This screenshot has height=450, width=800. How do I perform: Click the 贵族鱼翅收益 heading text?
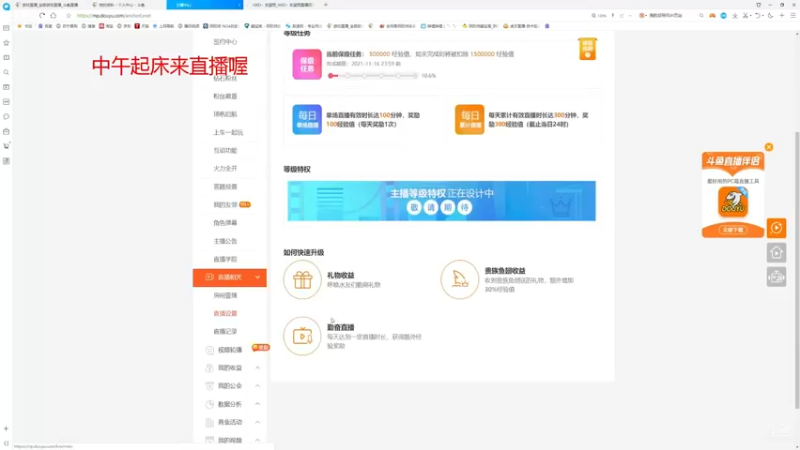click(505, 271)
